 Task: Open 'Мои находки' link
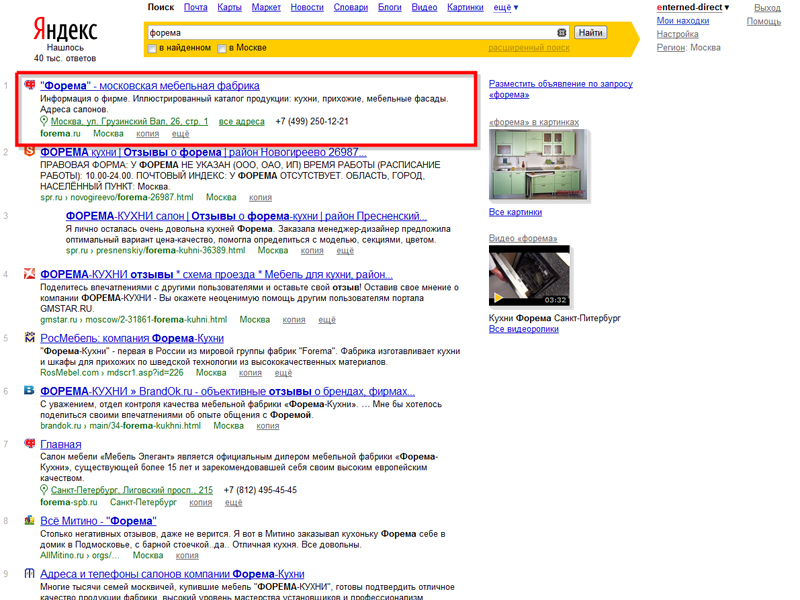pyautogui.click(x=683, y=21)
